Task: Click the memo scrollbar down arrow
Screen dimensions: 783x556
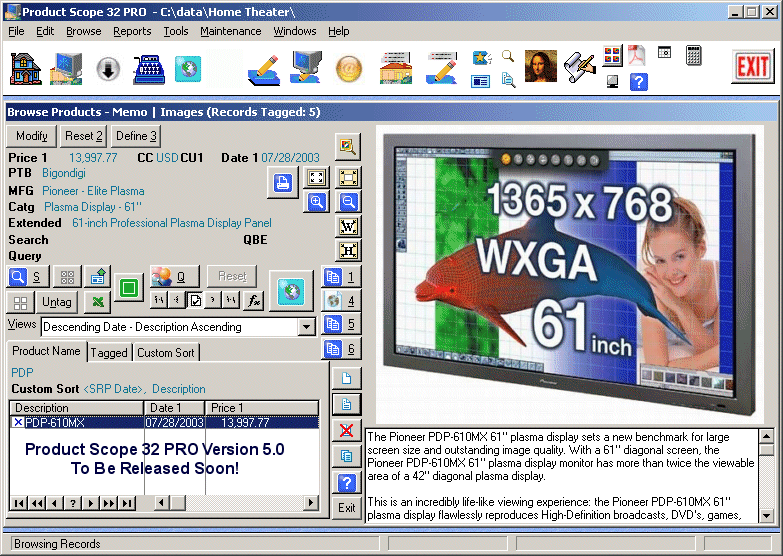Action: coord(767,516)
